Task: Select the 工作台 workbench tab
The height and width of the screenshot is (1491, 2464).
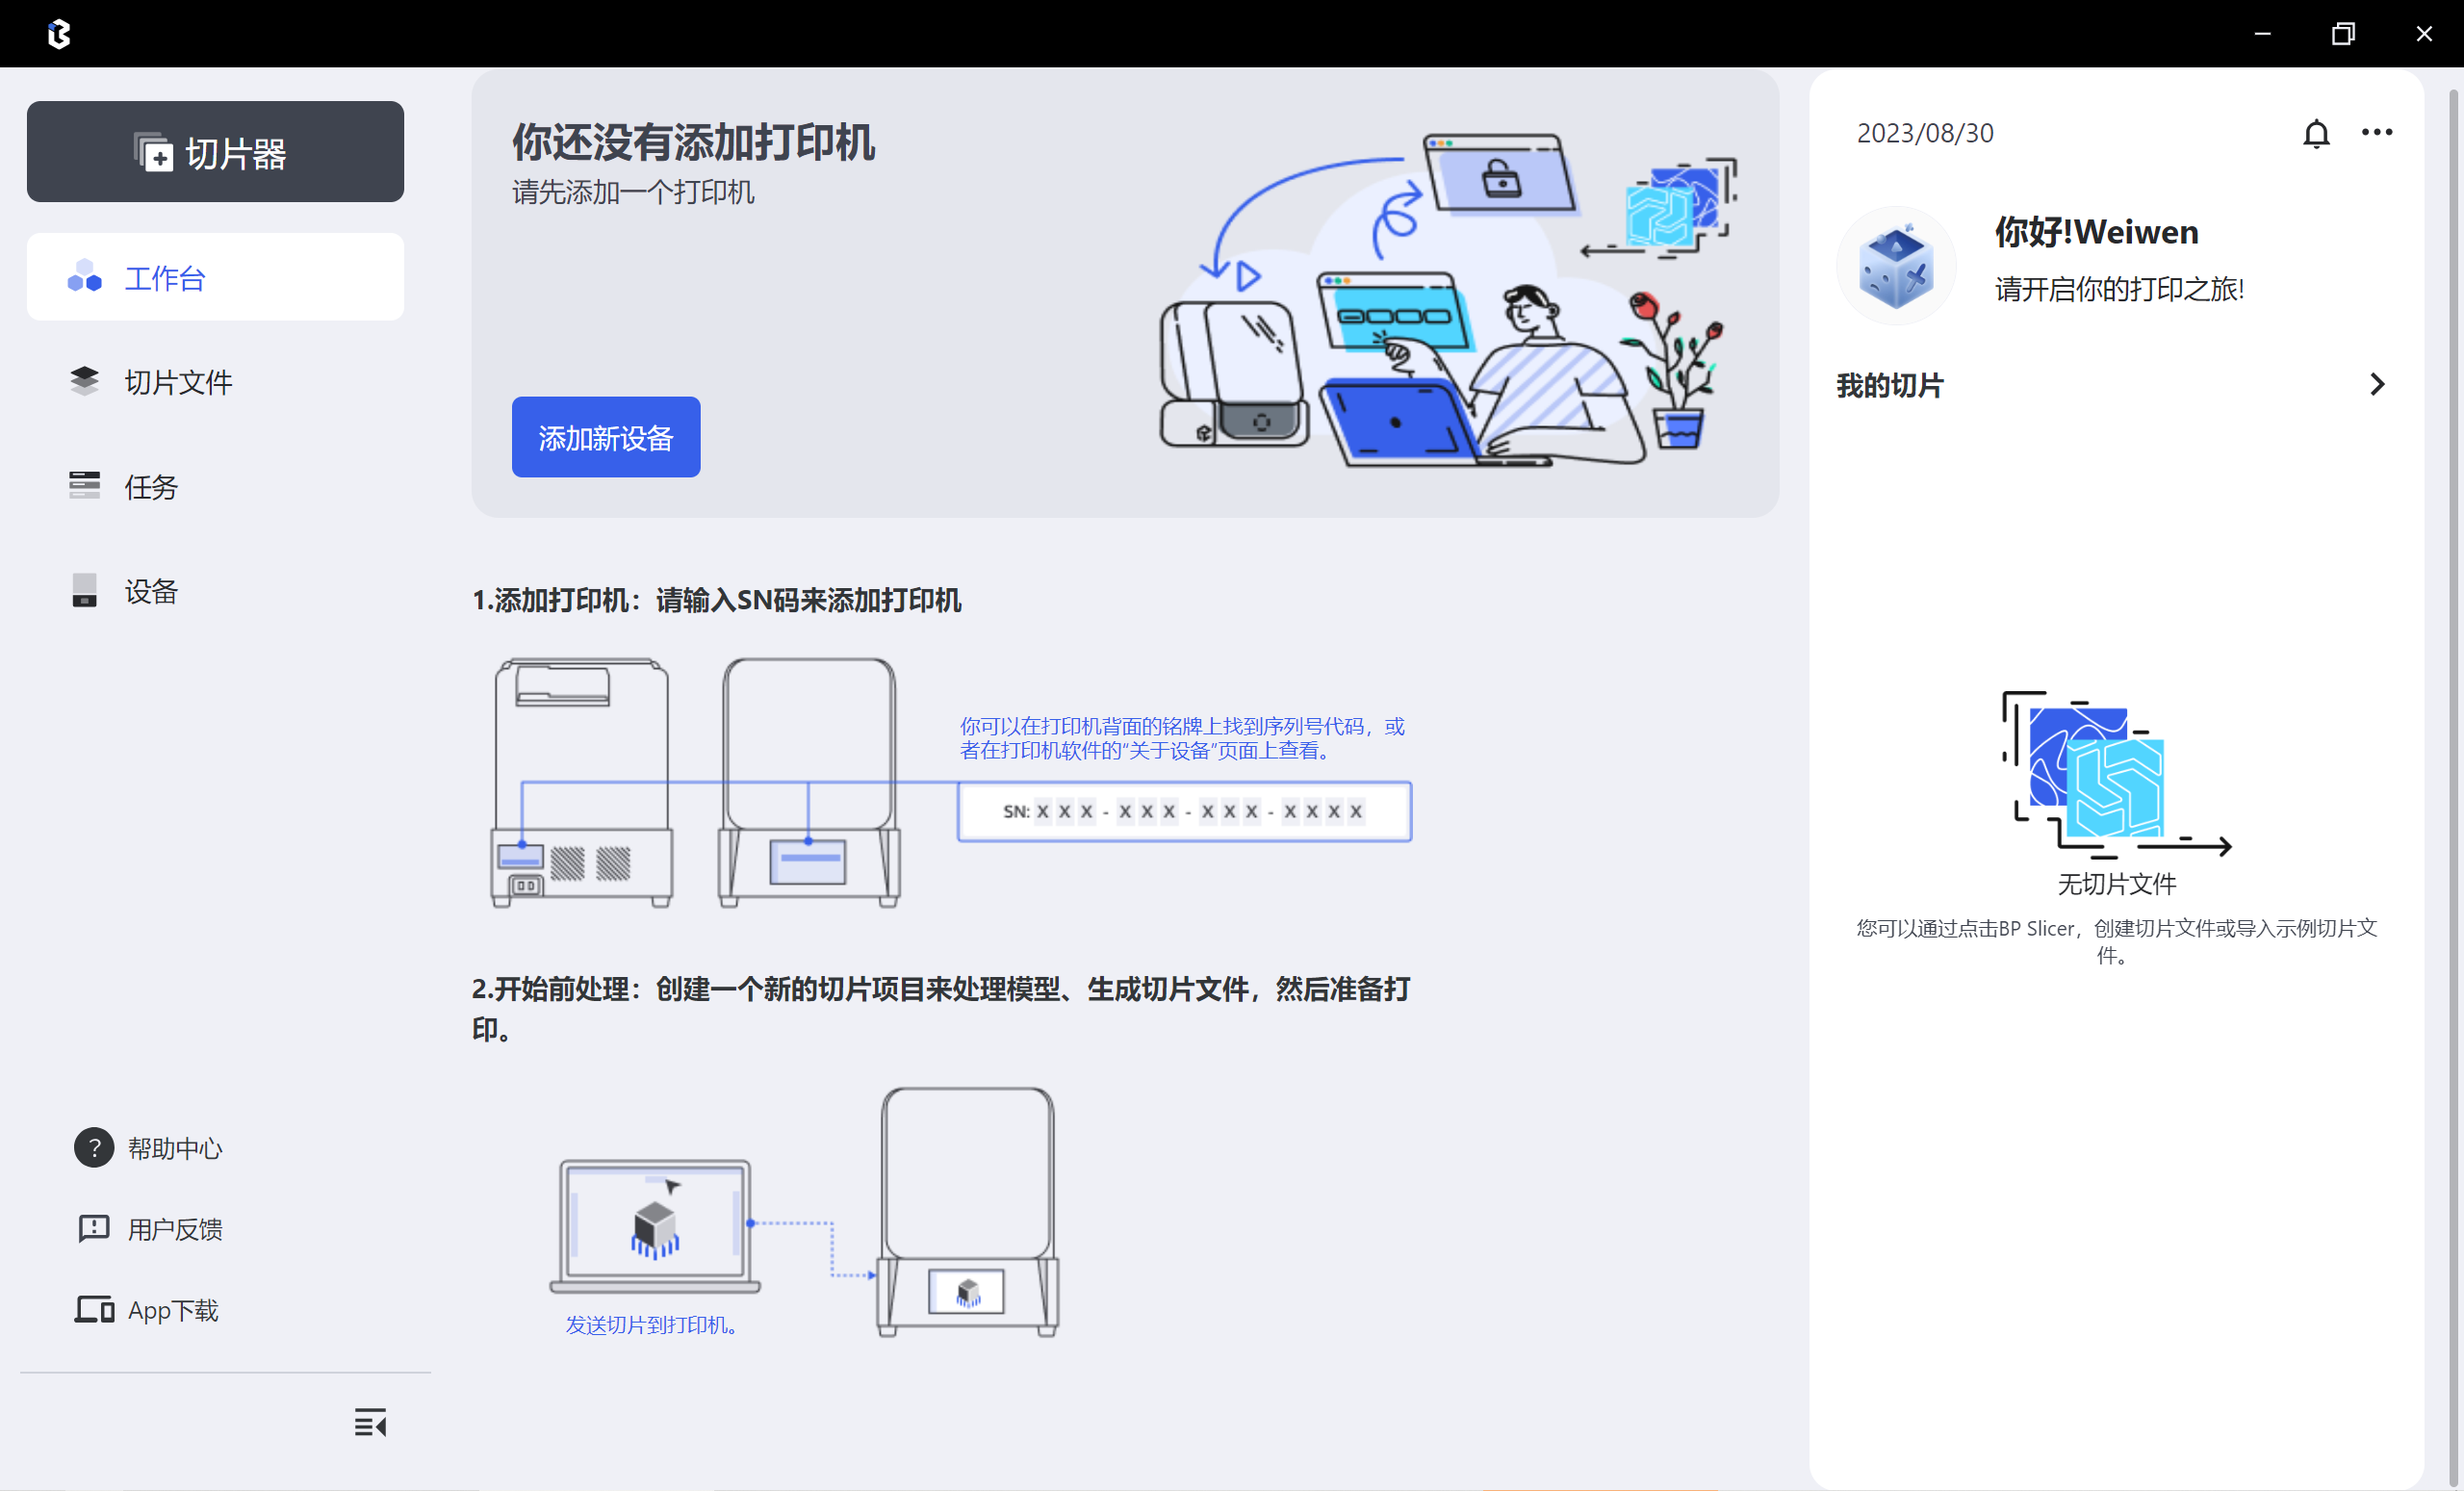Action: [x=215, y=277]
